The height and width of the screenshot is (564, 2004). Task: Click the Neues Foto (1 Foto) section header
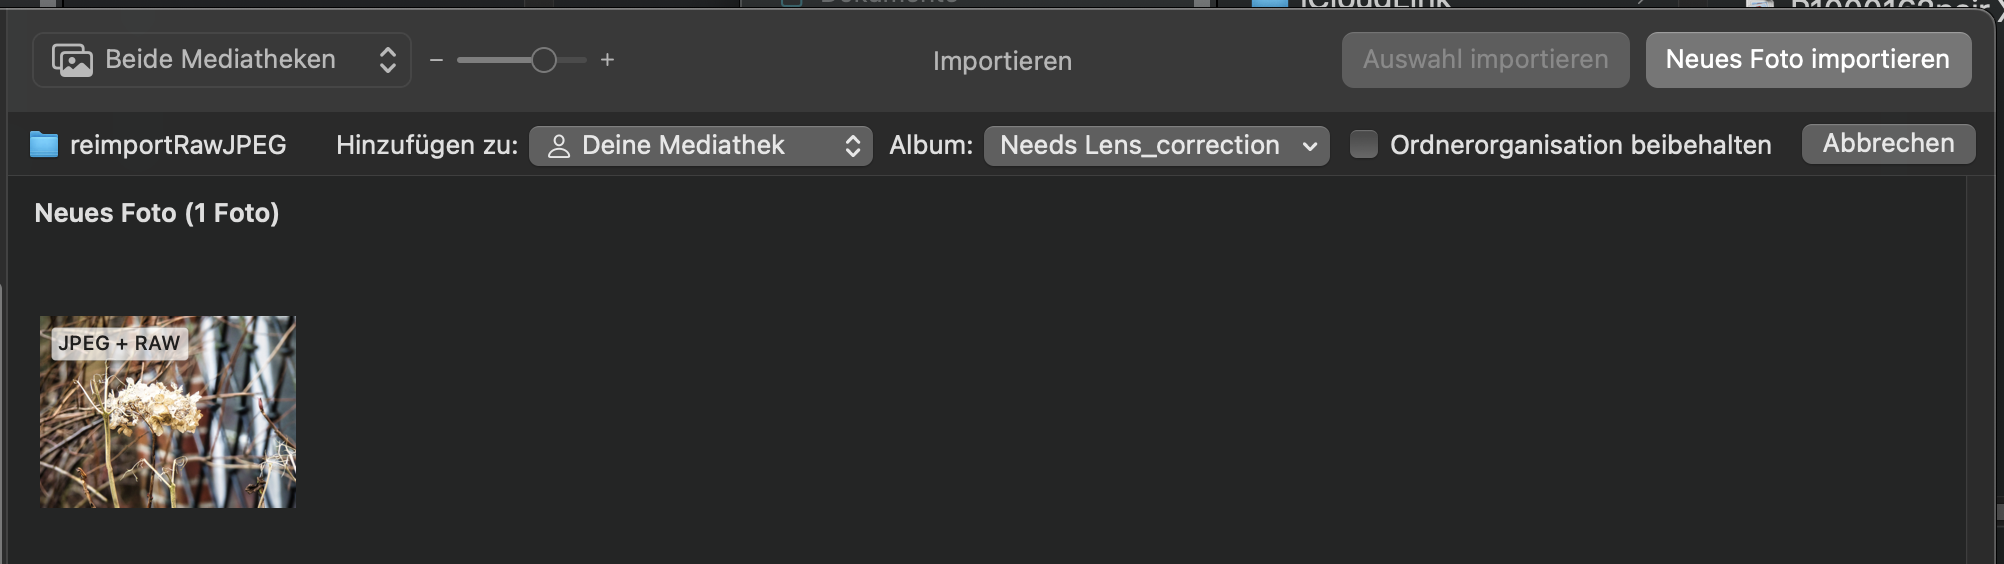tap(157, 213)
